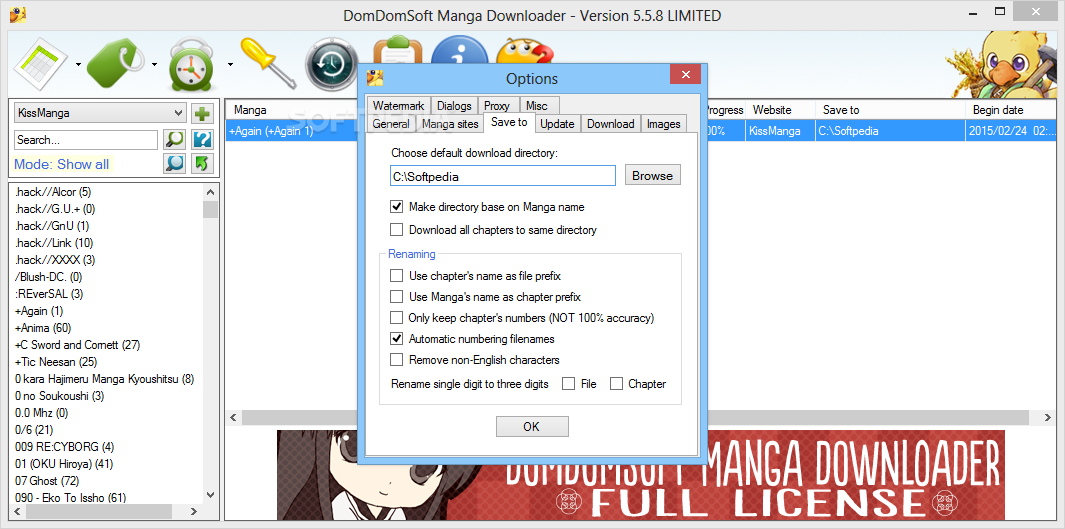Click the emoticon help icon
The image size is (1065, 529).
pyautogui.click(x=524, y=51)
